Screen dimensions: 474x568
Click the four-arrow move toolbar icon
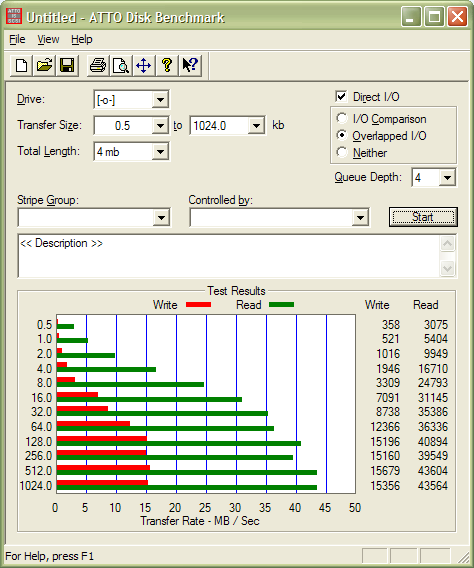pyautogui.click(x=143, y=66)
